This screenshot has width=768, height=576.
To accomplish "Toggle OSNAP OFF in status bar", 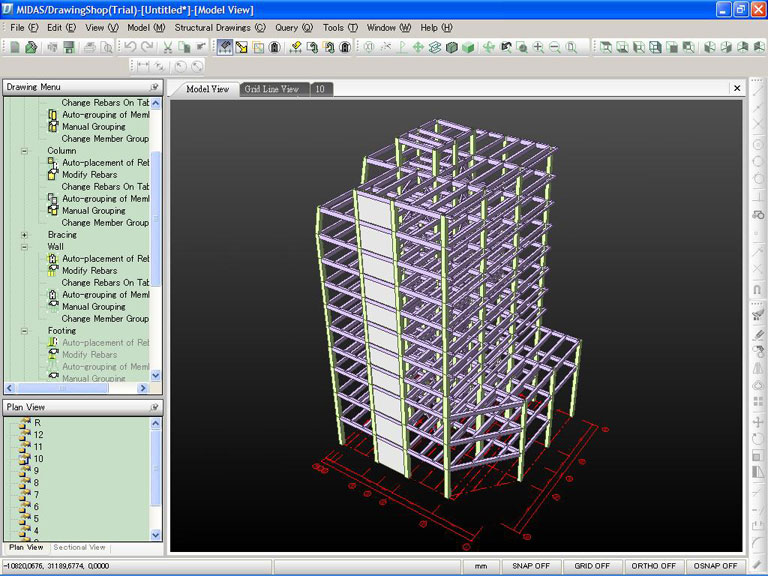I will pos(716,566).
